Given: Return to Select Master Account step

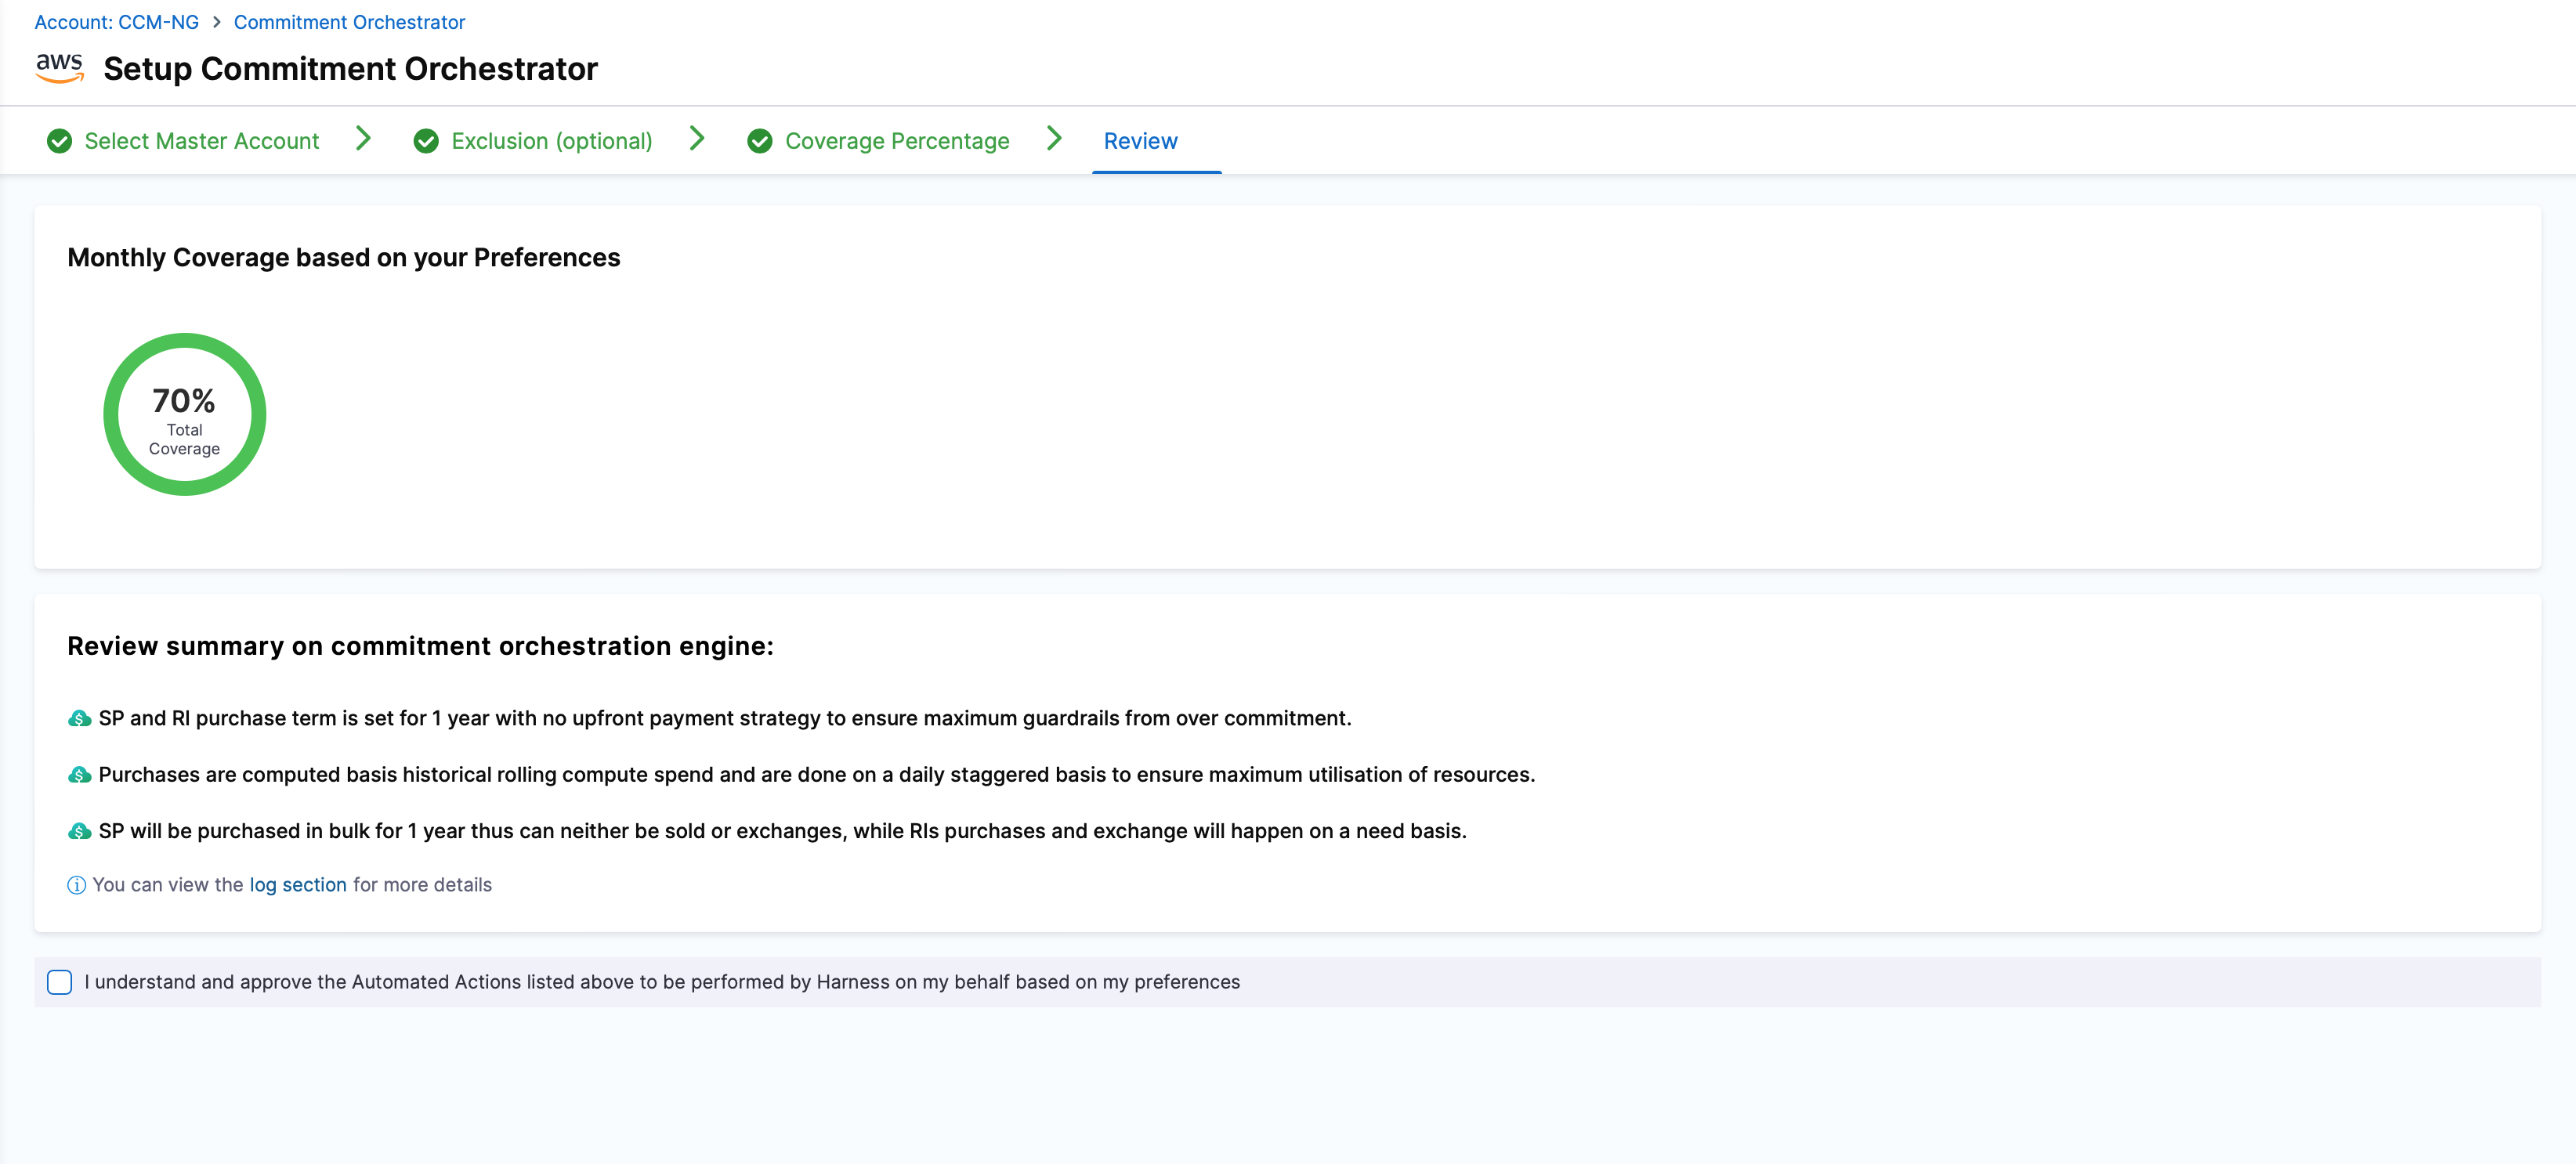Looking at the screenshot, I should point(202,141).
